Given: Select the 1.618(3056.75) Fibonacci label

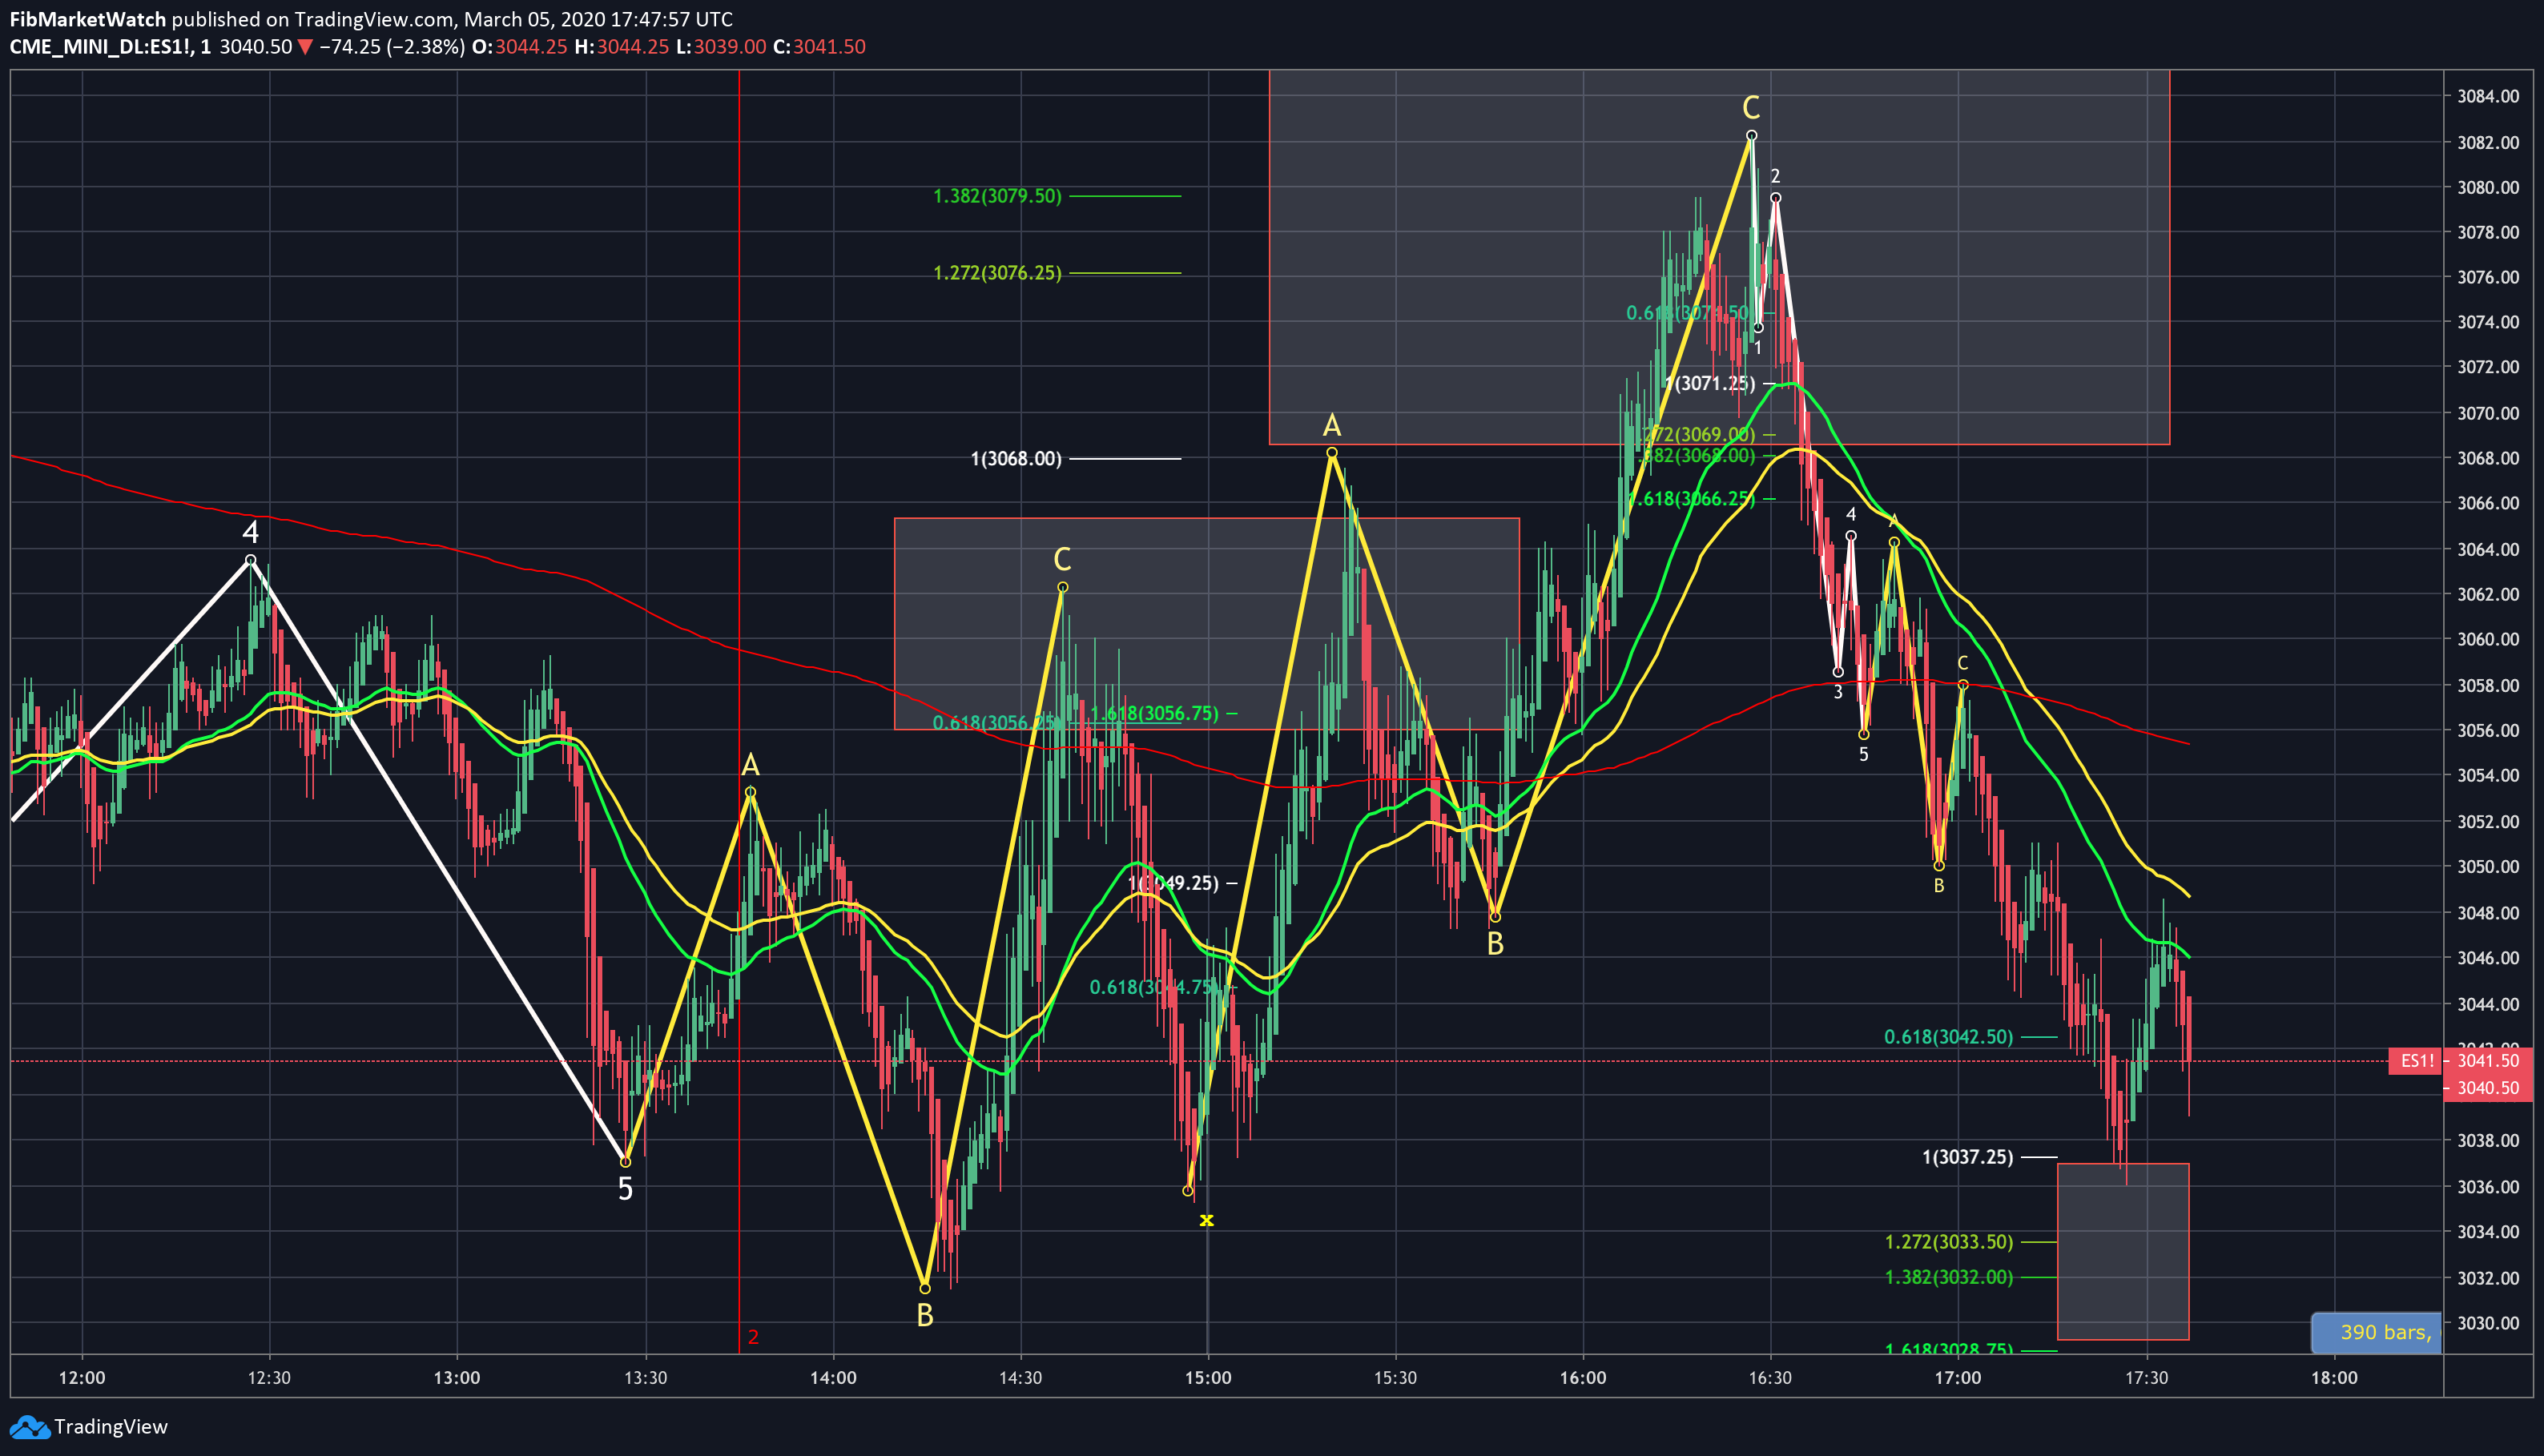Looking at the screenshot, I should (1155, 713).
